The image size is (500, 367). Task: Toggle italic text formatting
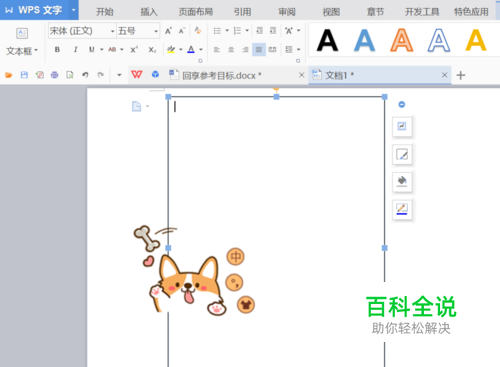point(76,50)
